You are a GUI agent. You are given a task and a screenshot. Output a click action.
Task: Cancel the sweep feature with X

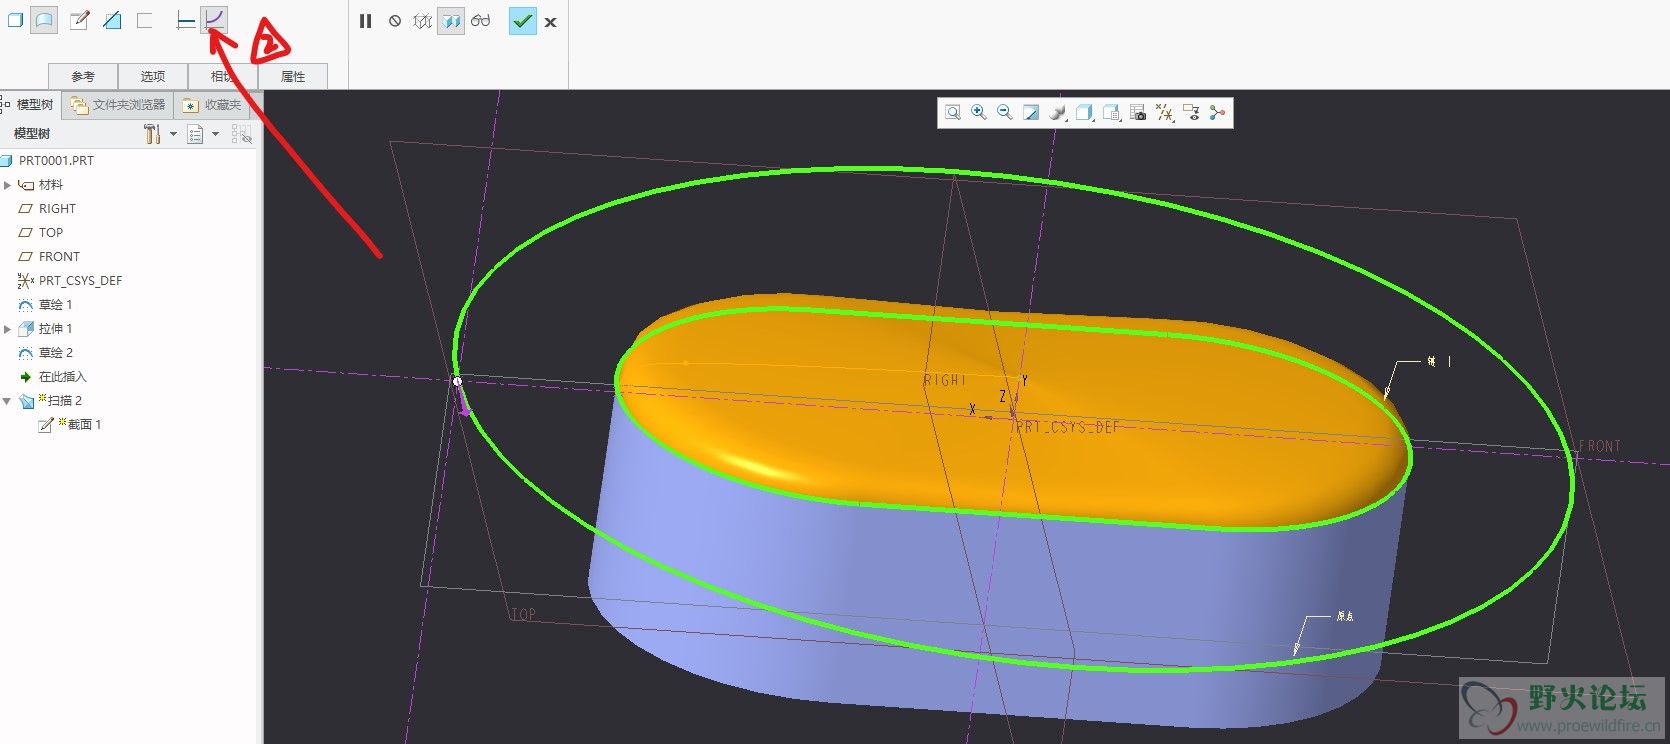click(551, 22)
